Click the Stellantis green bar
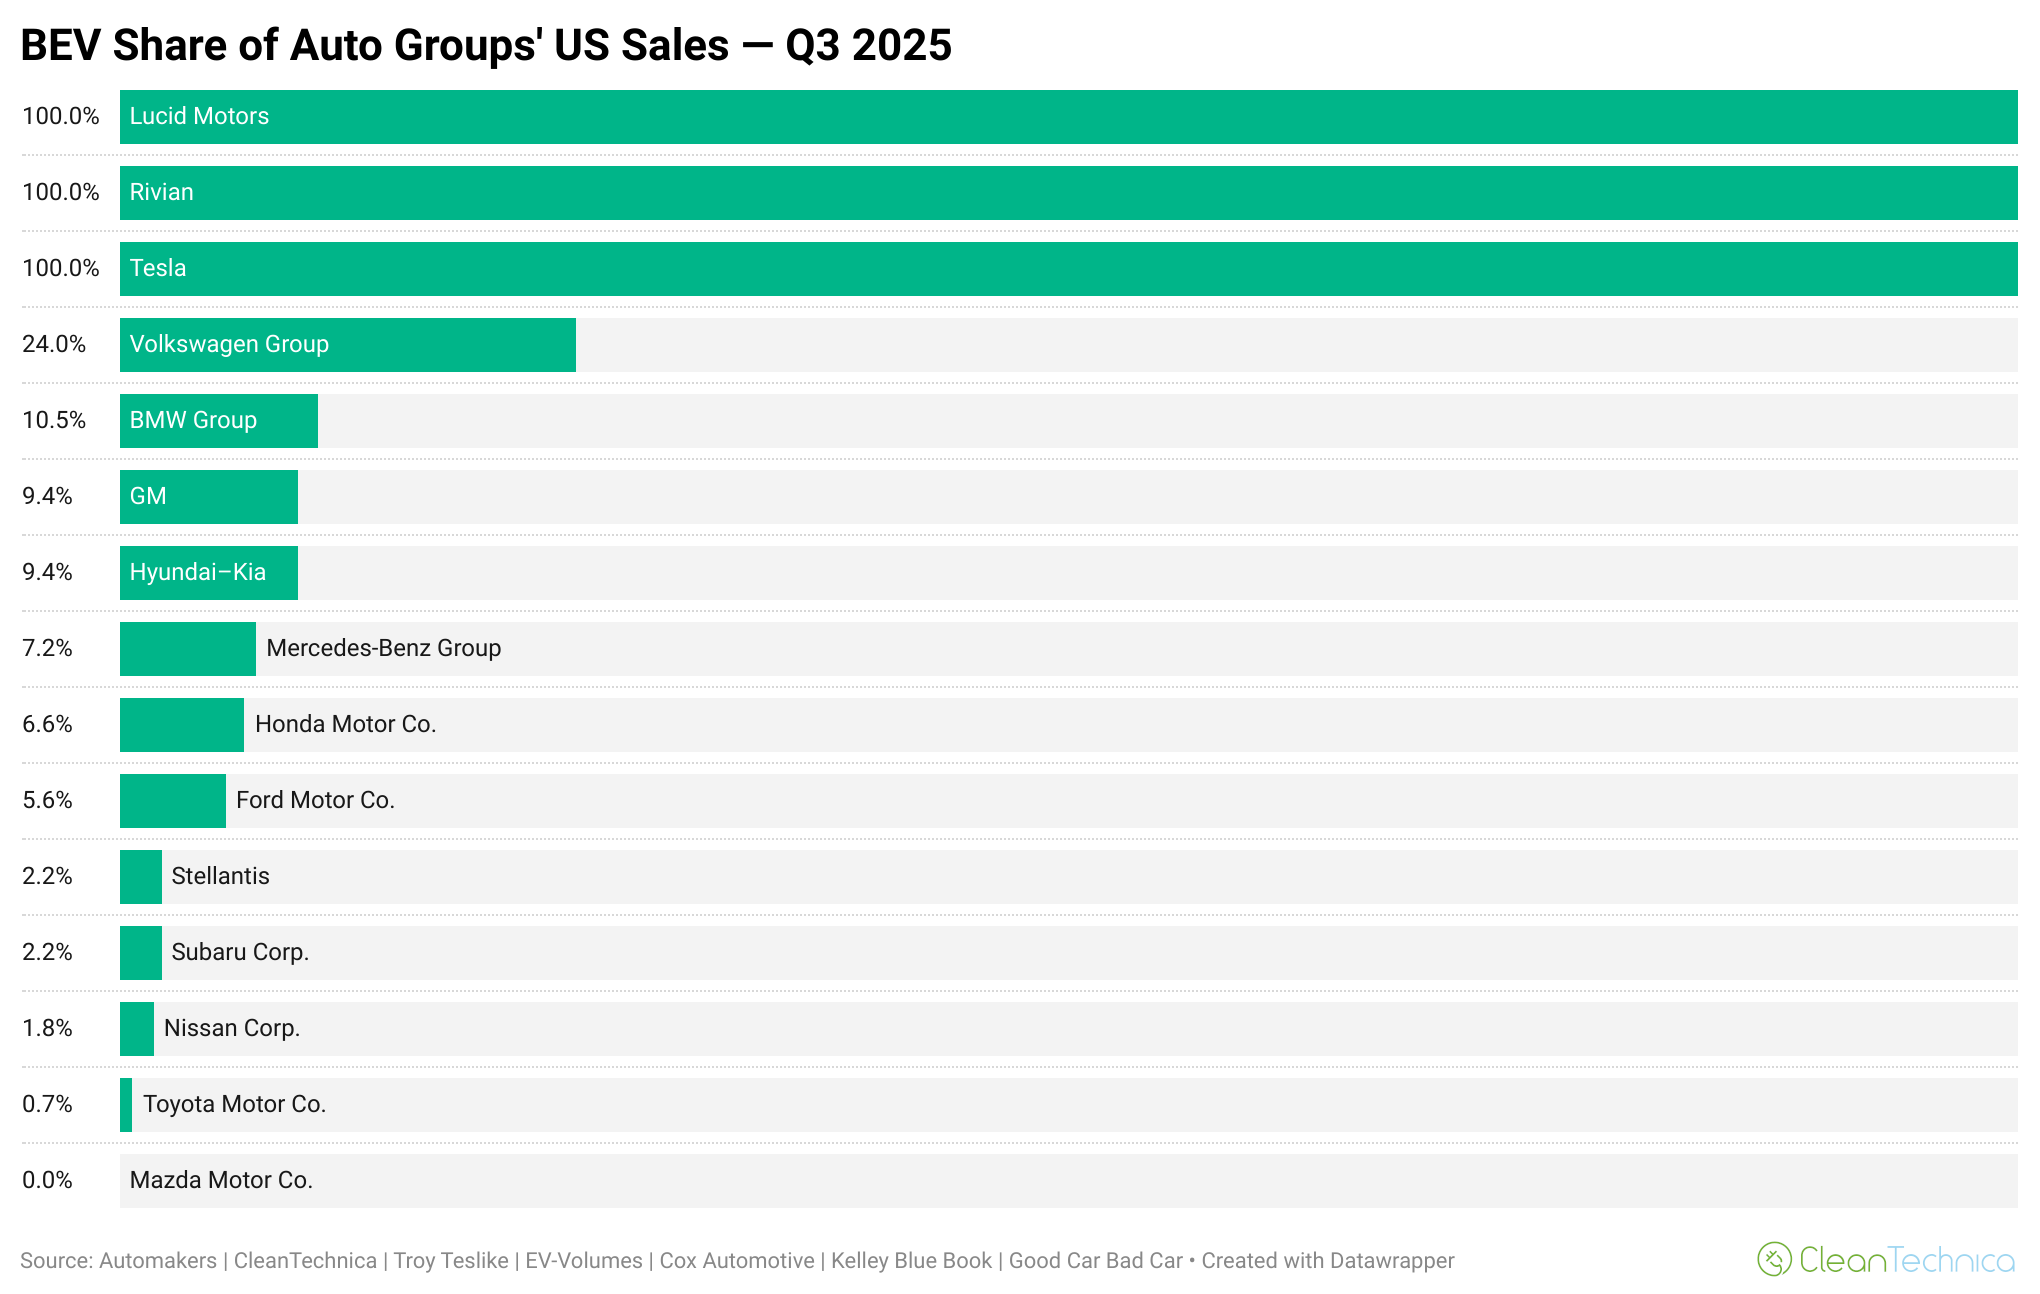2040x1294 pixels. point(141,877)
